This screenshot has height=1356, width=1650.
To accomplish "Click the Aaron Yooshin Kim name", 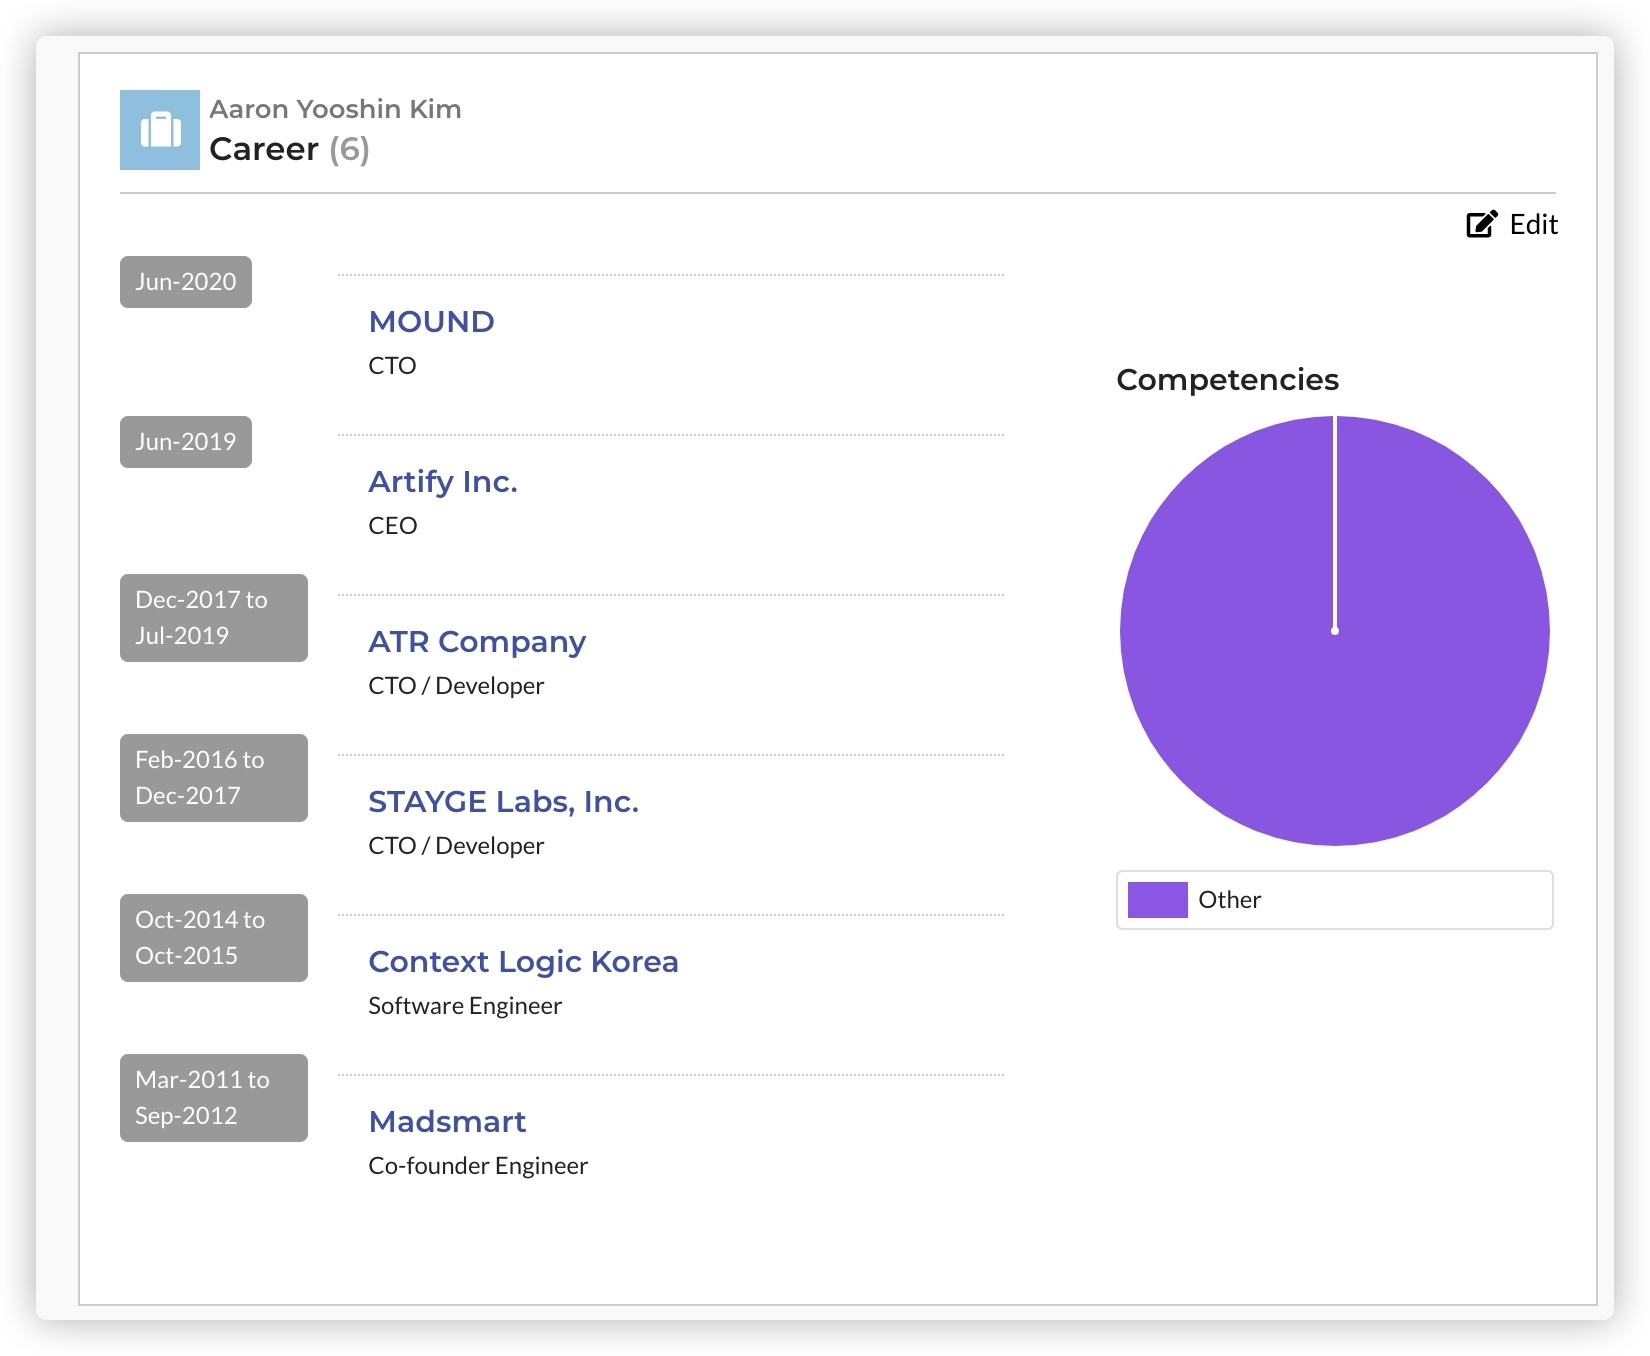I will click(335, 109).
